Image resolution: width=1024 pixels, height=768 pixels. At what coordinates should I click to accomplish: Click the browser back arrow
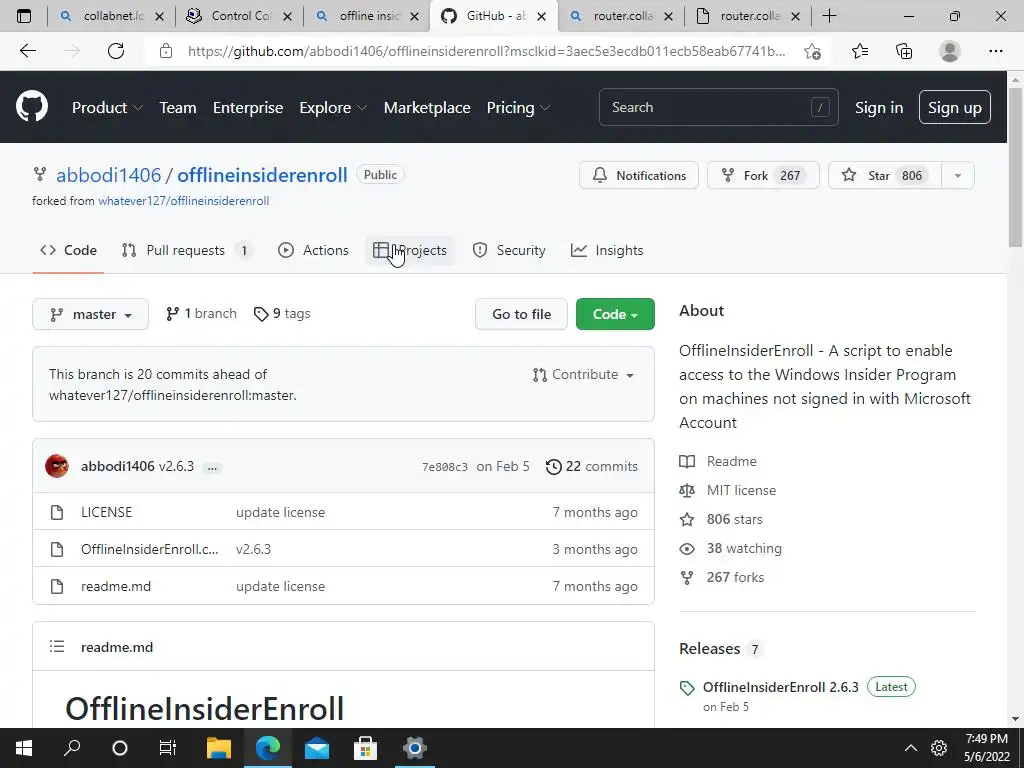(x=28, y=51)
